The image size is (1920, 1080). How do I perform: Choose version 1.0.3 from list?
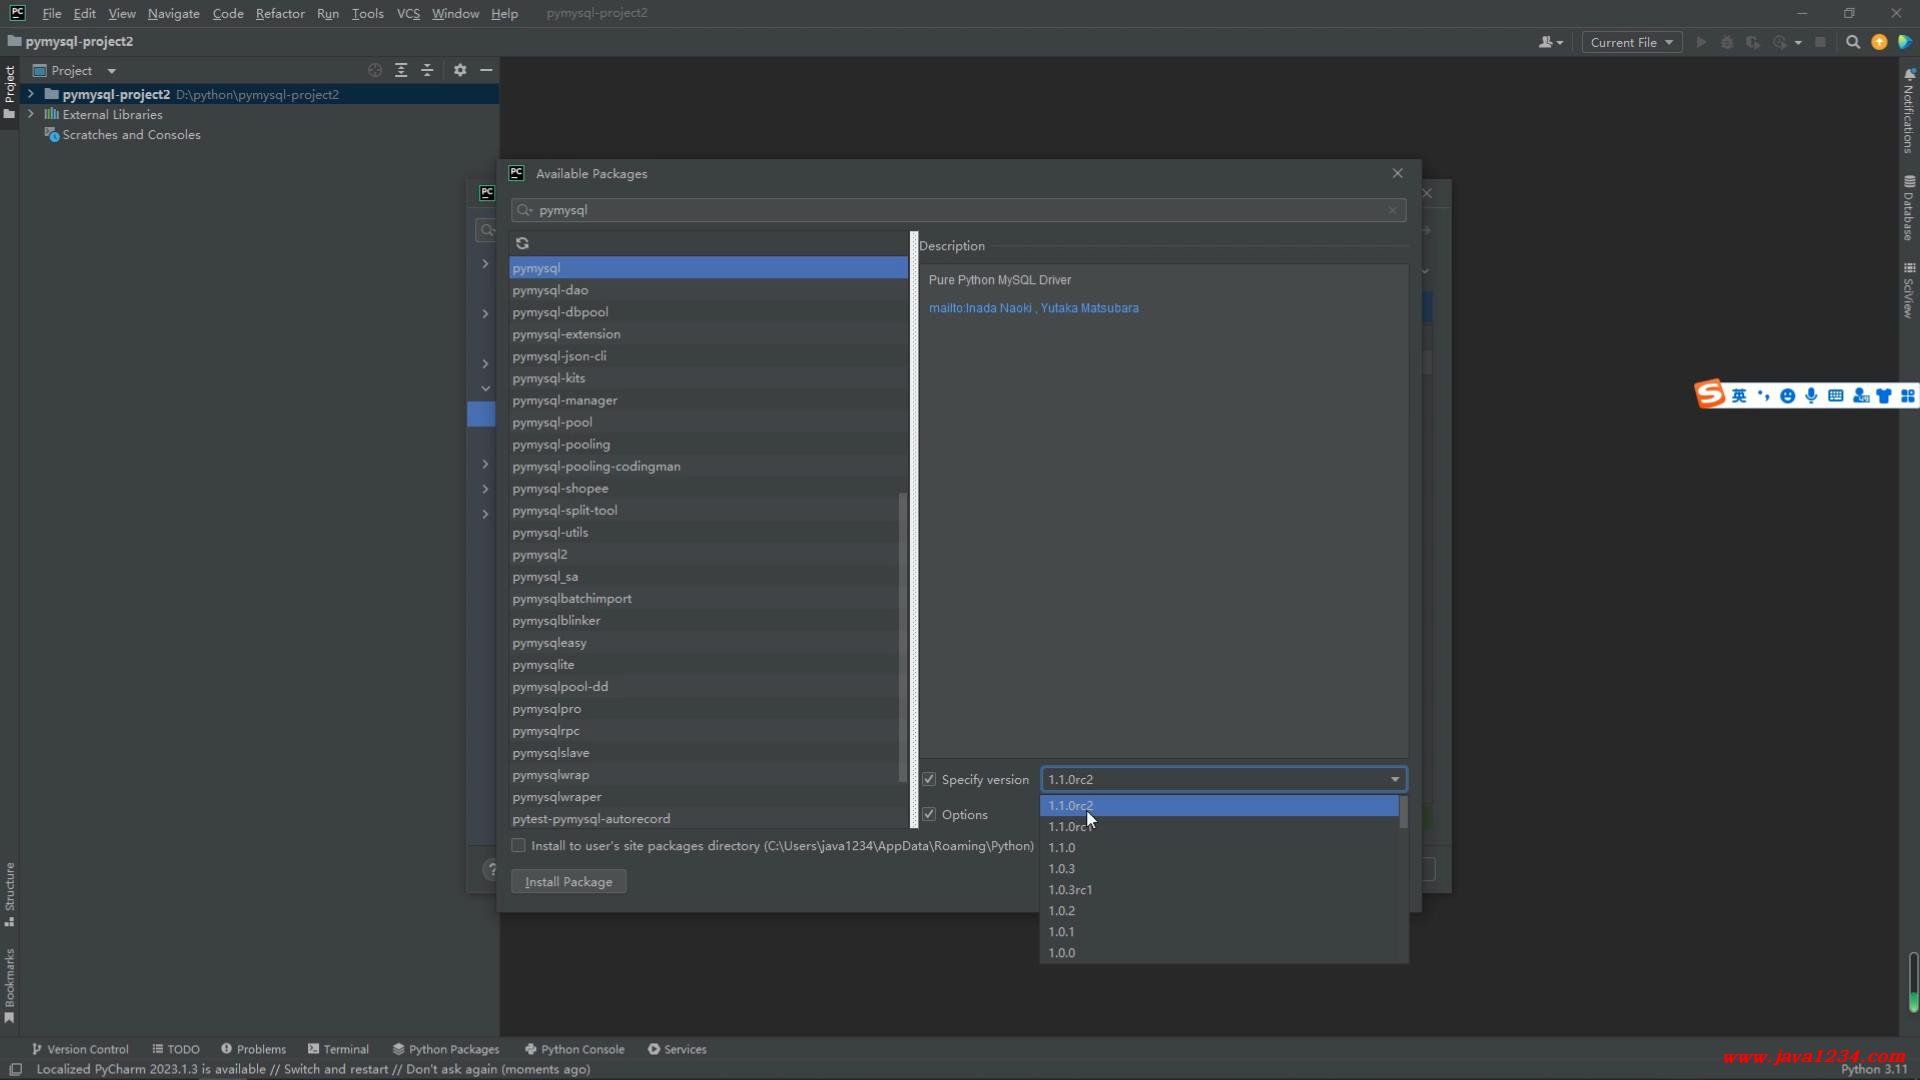[x=1218, y=868]
